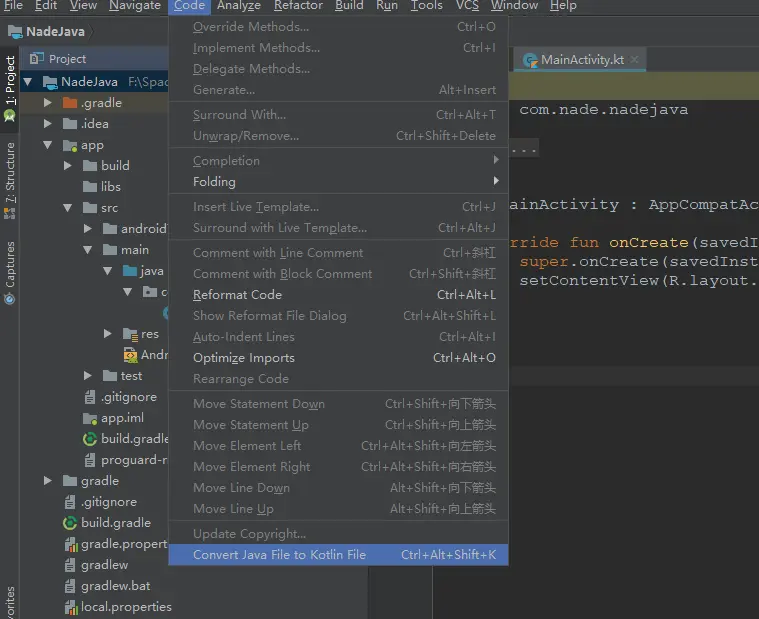Click collapsed import fold dots in editor
This screenshot has height=619, width=759.
pos(524,149)
